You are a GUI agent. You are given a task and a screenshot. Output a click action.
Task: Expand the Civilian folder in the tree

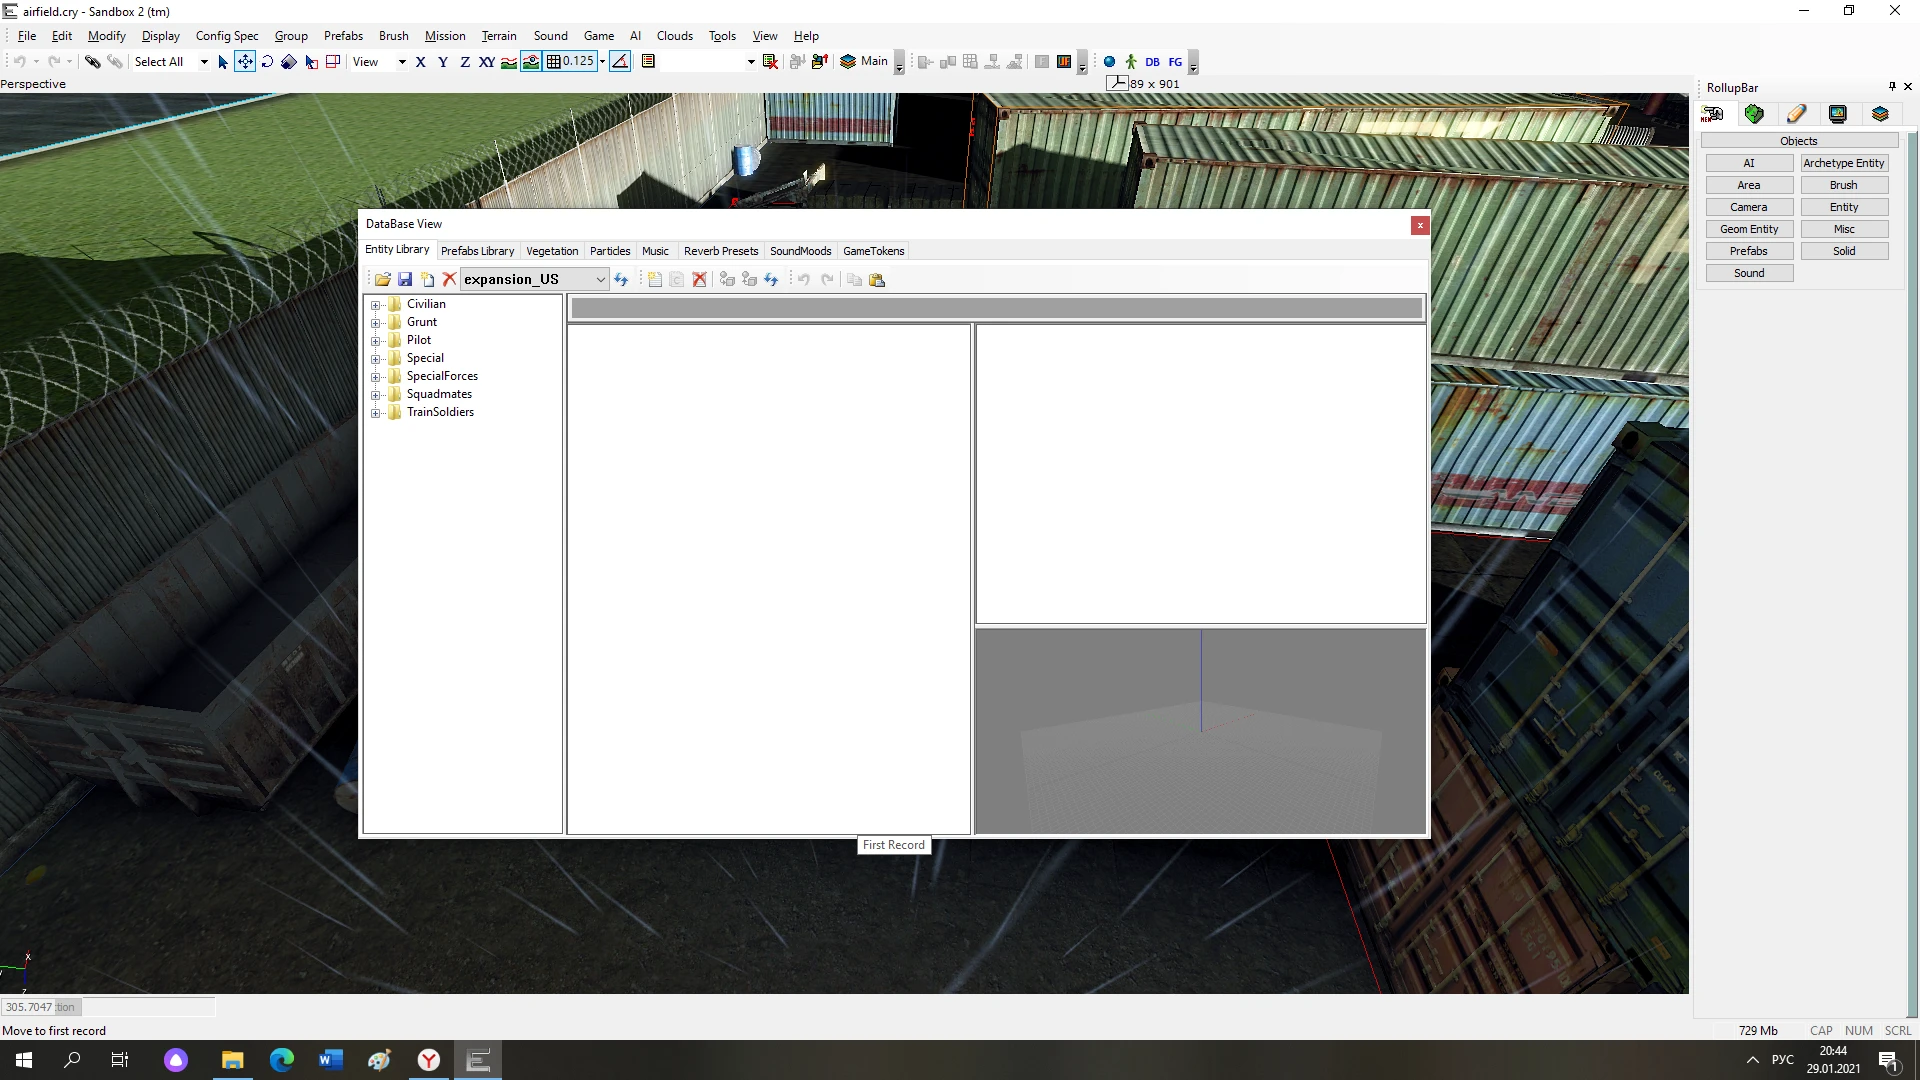[376, 305]
